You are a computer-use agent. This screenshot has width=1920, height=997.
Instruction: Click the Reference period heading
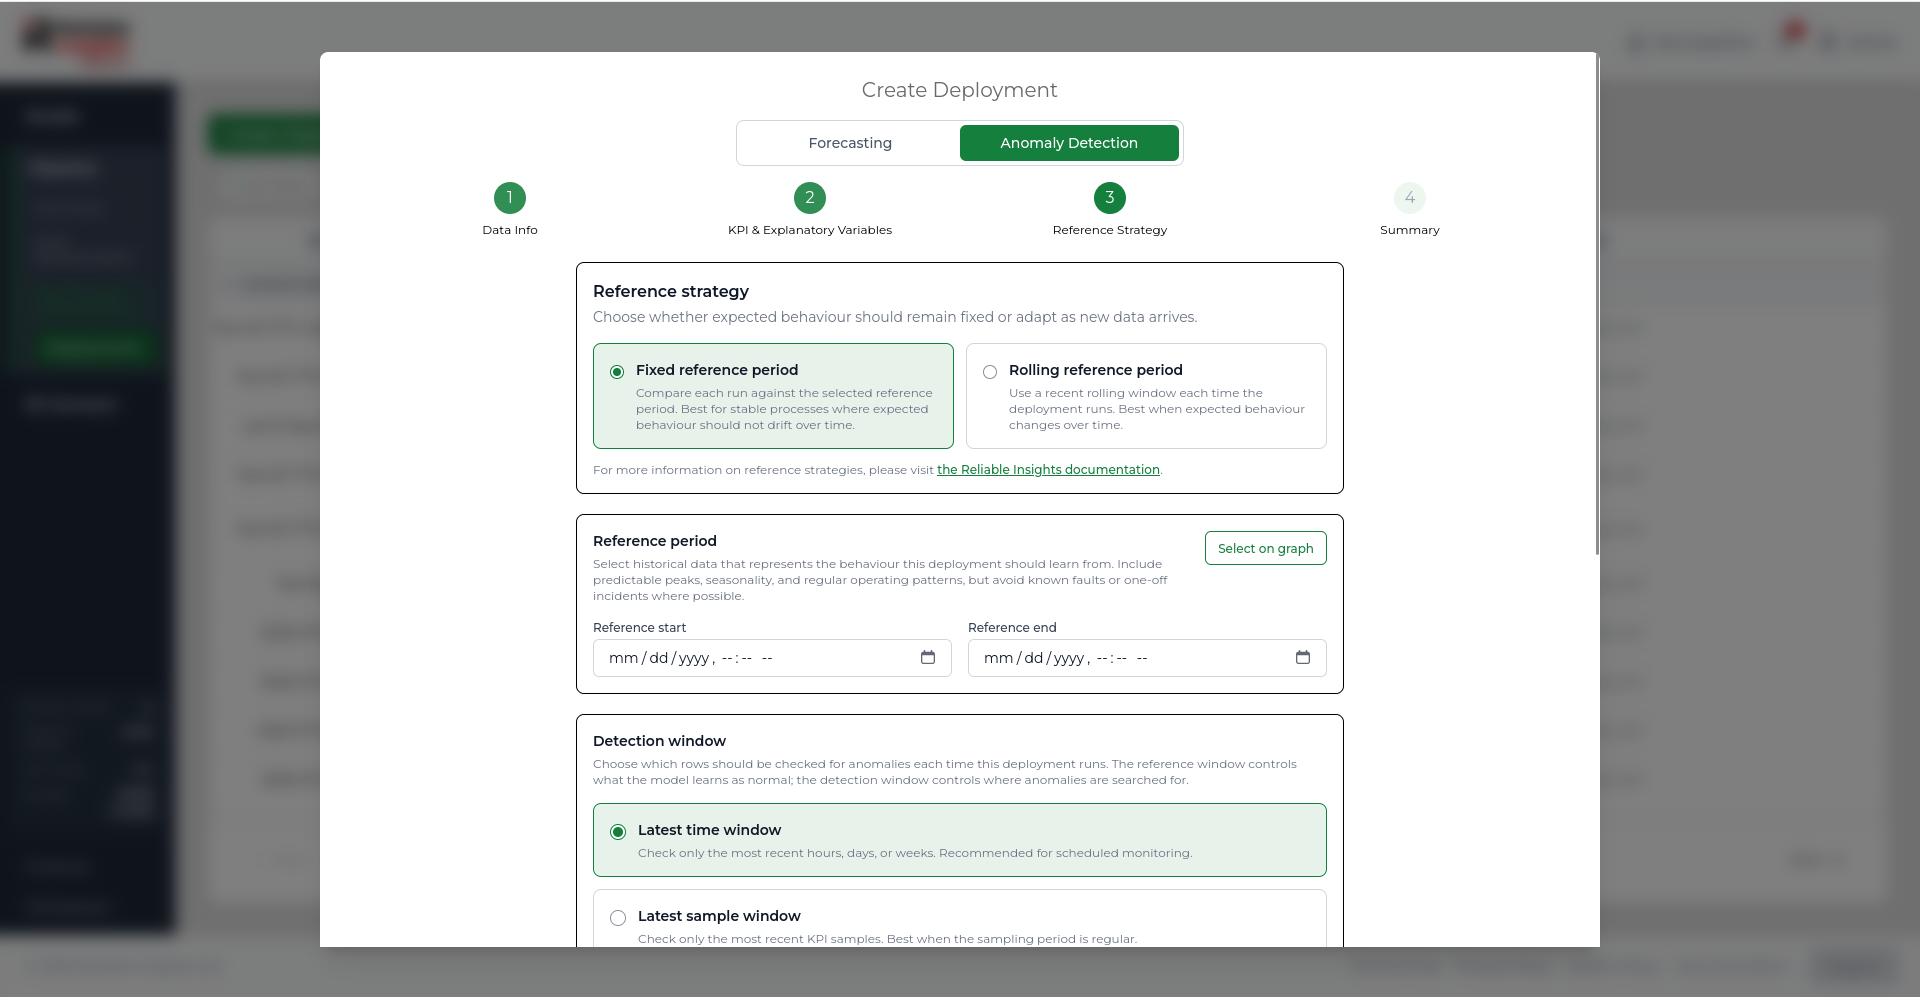(x=655, y=541)
